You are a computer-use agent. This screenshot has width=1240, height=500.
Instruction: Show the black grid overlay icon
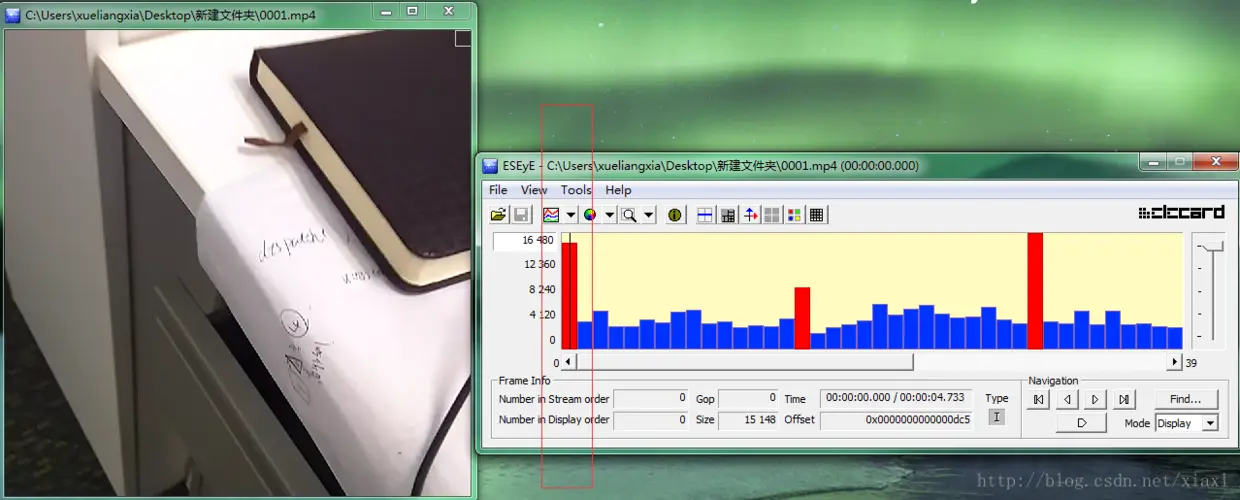[817, 215]
